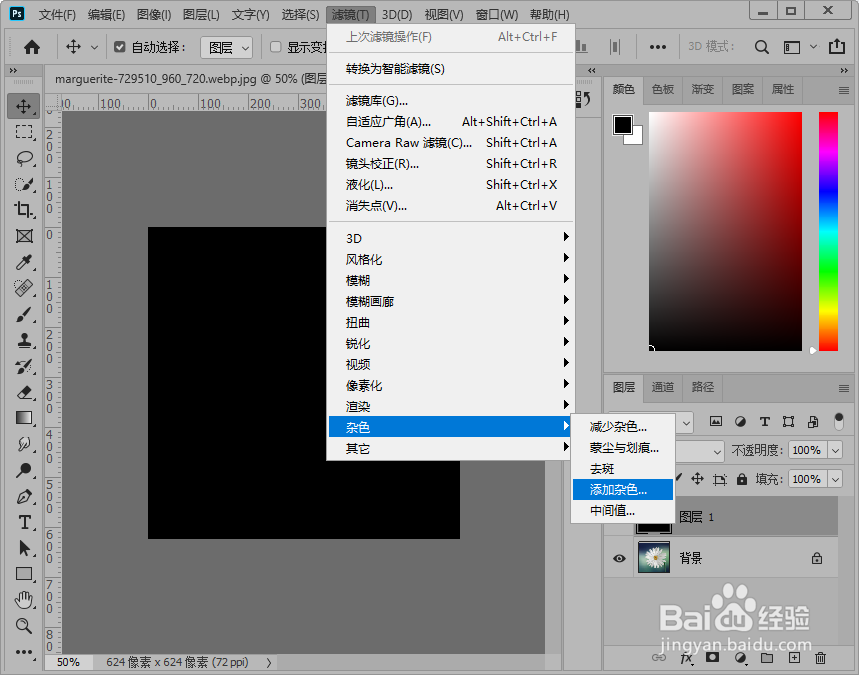The image size is (859, 675).
Task: Select the Lasso tool
Action: click(24, 158)
